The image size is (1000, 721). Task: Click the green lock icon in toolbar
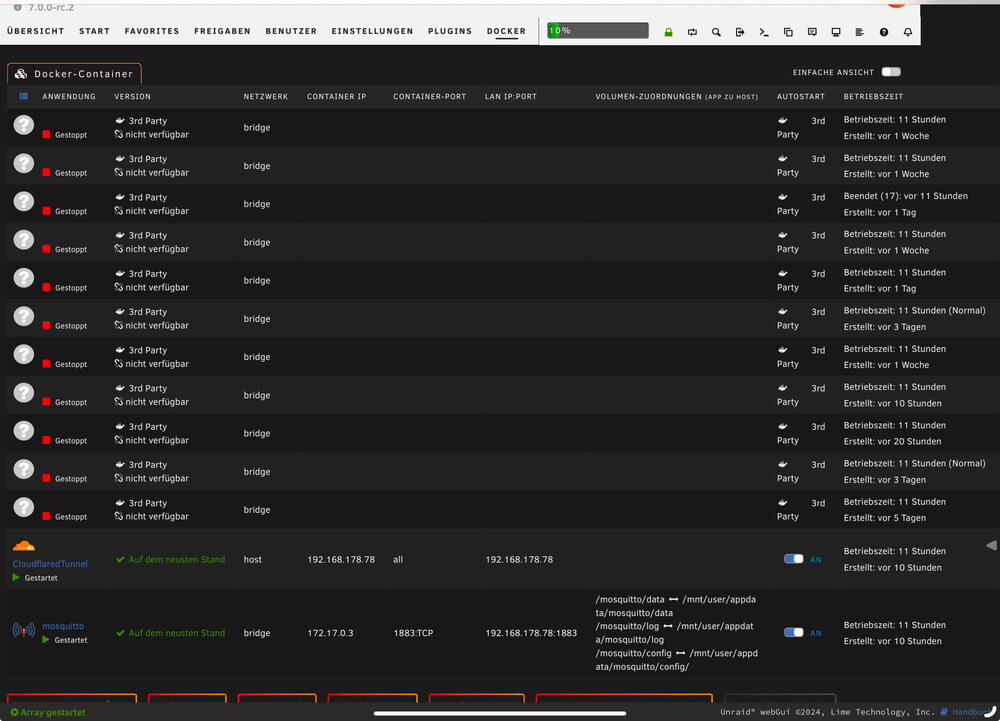coord(668,32)
